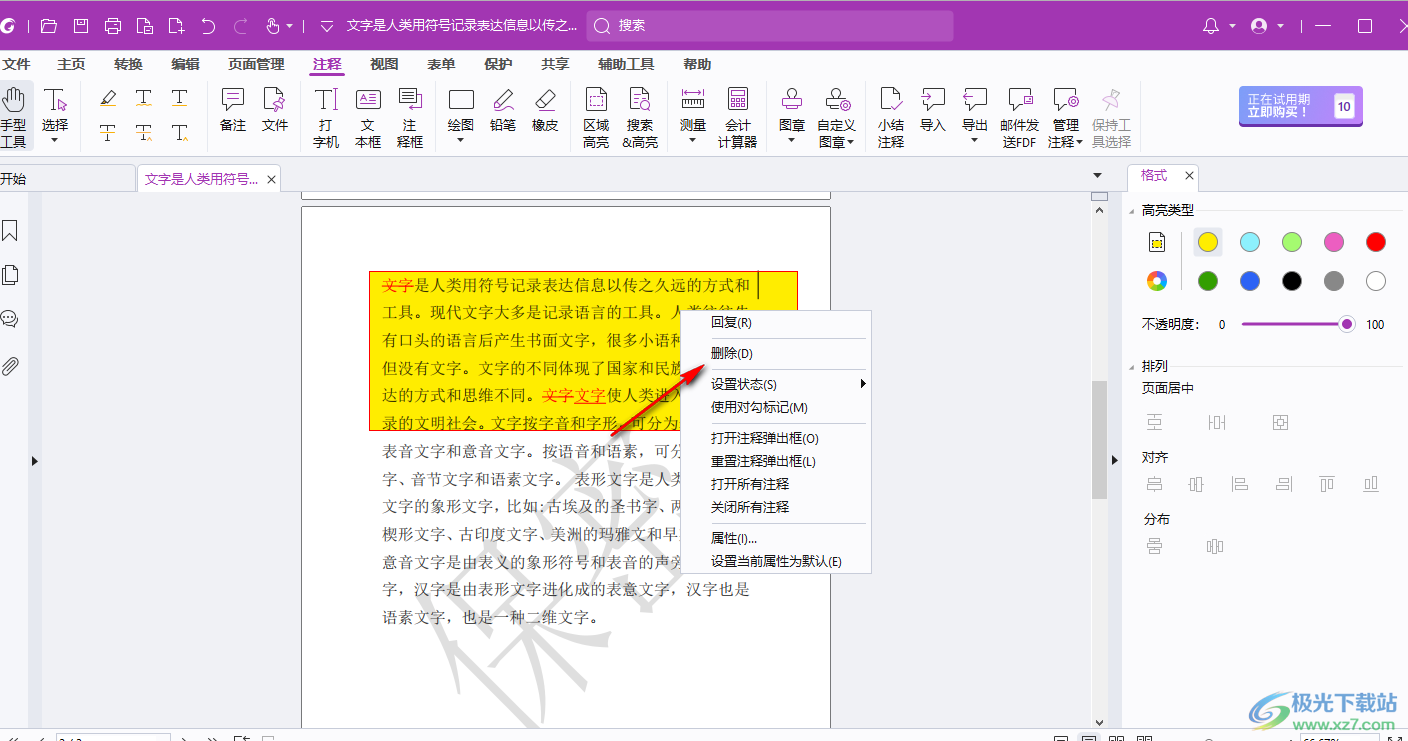Expand the Select (选择) tool dropdown
This screenshot has width=1408, height=741.
coord(55,141)
